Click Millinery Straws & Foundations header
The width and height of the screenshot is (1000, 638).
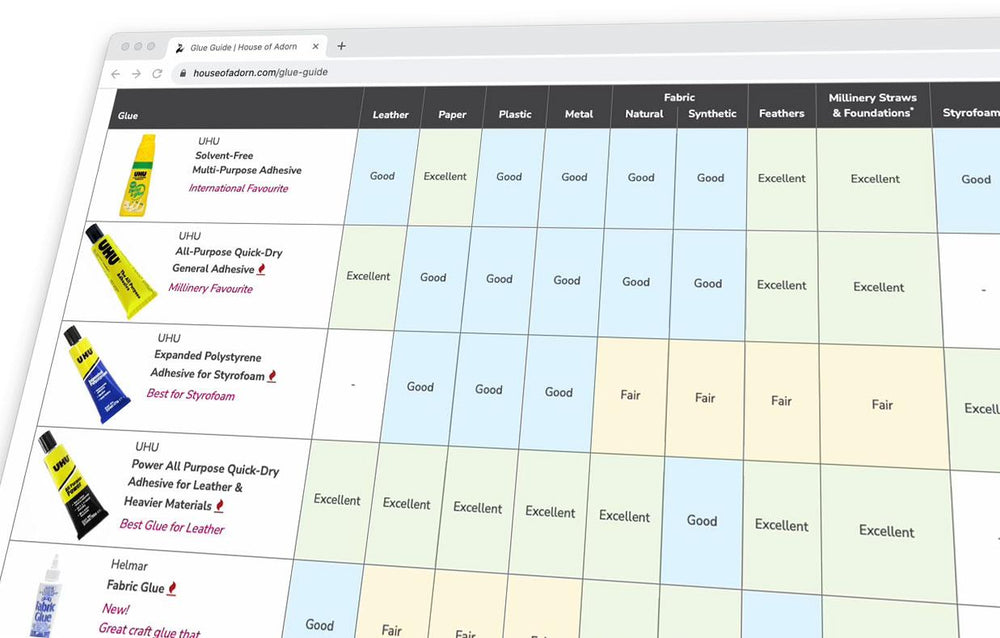tap(872, 105)
